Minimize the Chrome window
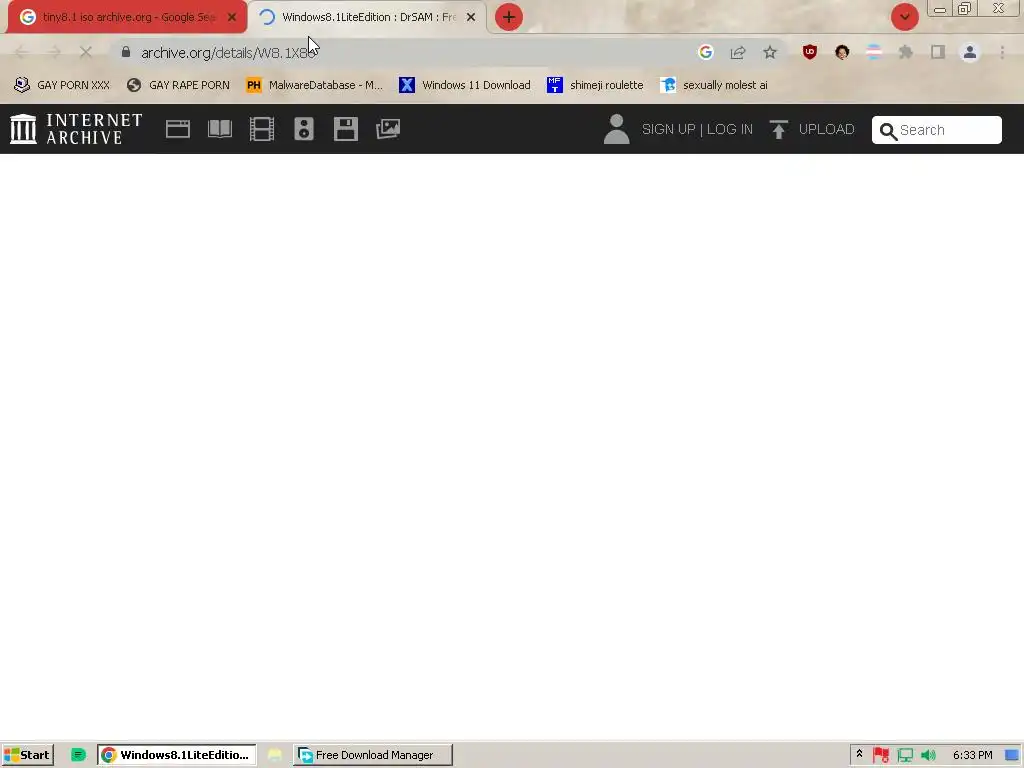 pos(940,9)
